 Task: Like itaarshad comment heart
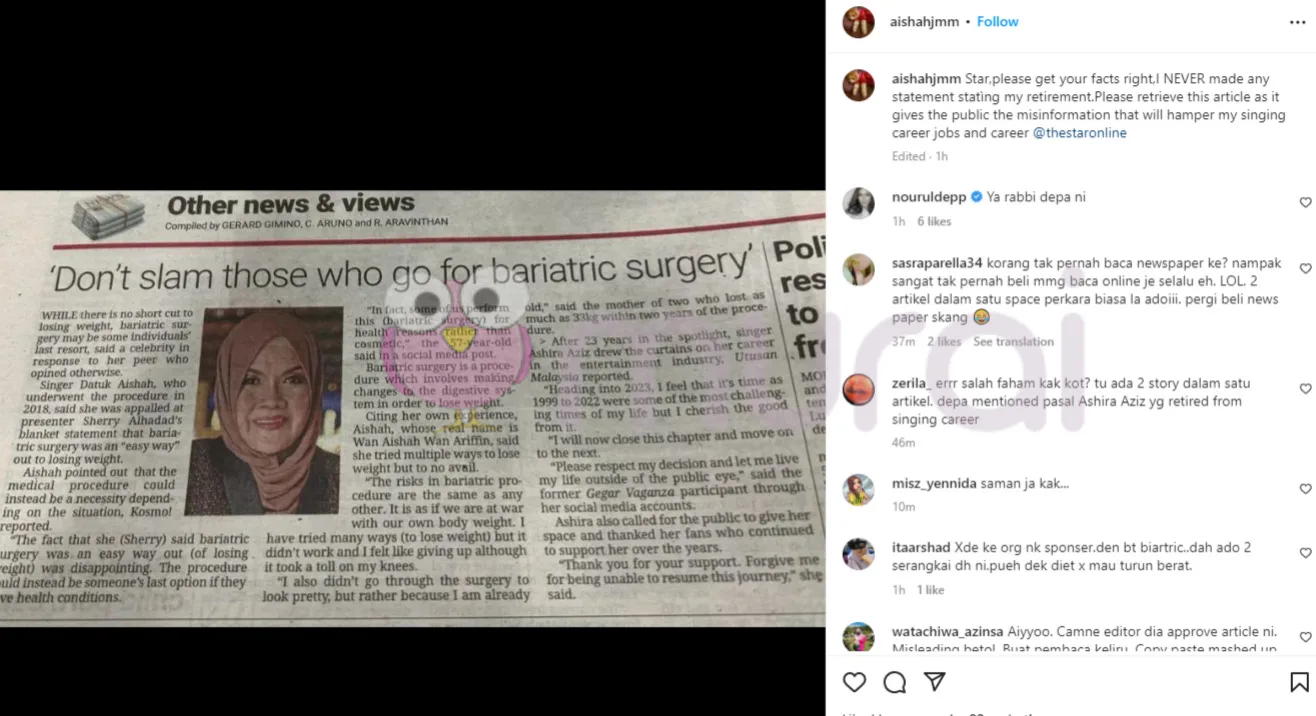click(x=1305, y=552)
